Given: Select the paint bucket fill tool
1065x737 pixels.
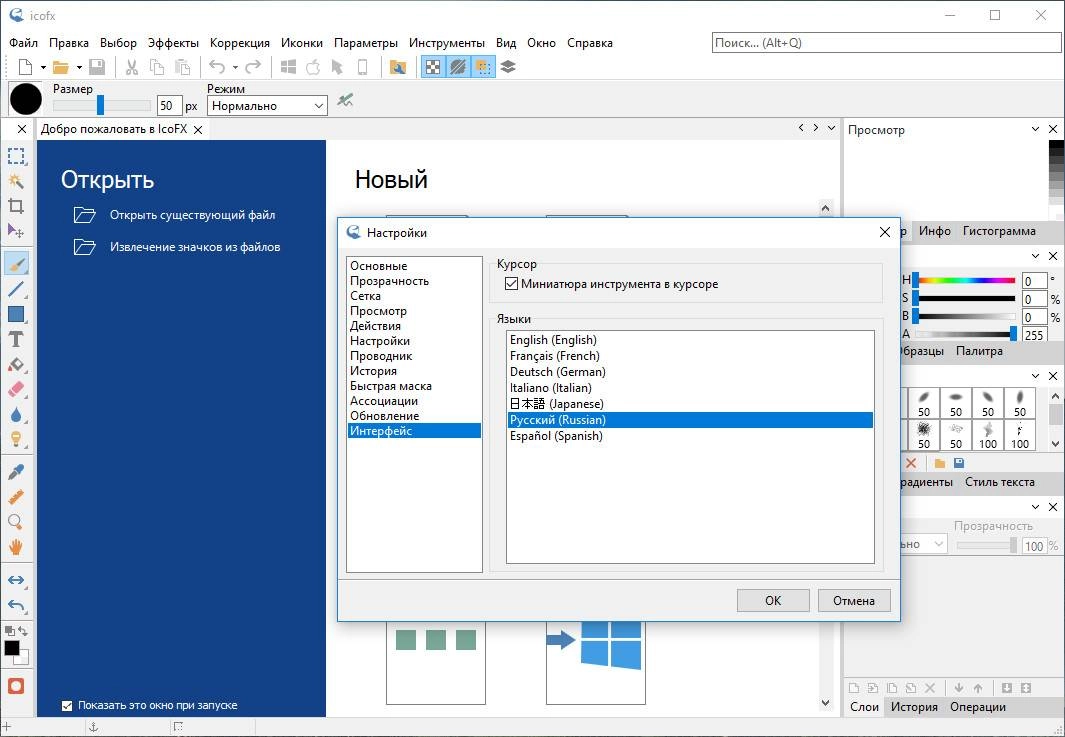Looking at the screenshot, I should coord(16,364).
